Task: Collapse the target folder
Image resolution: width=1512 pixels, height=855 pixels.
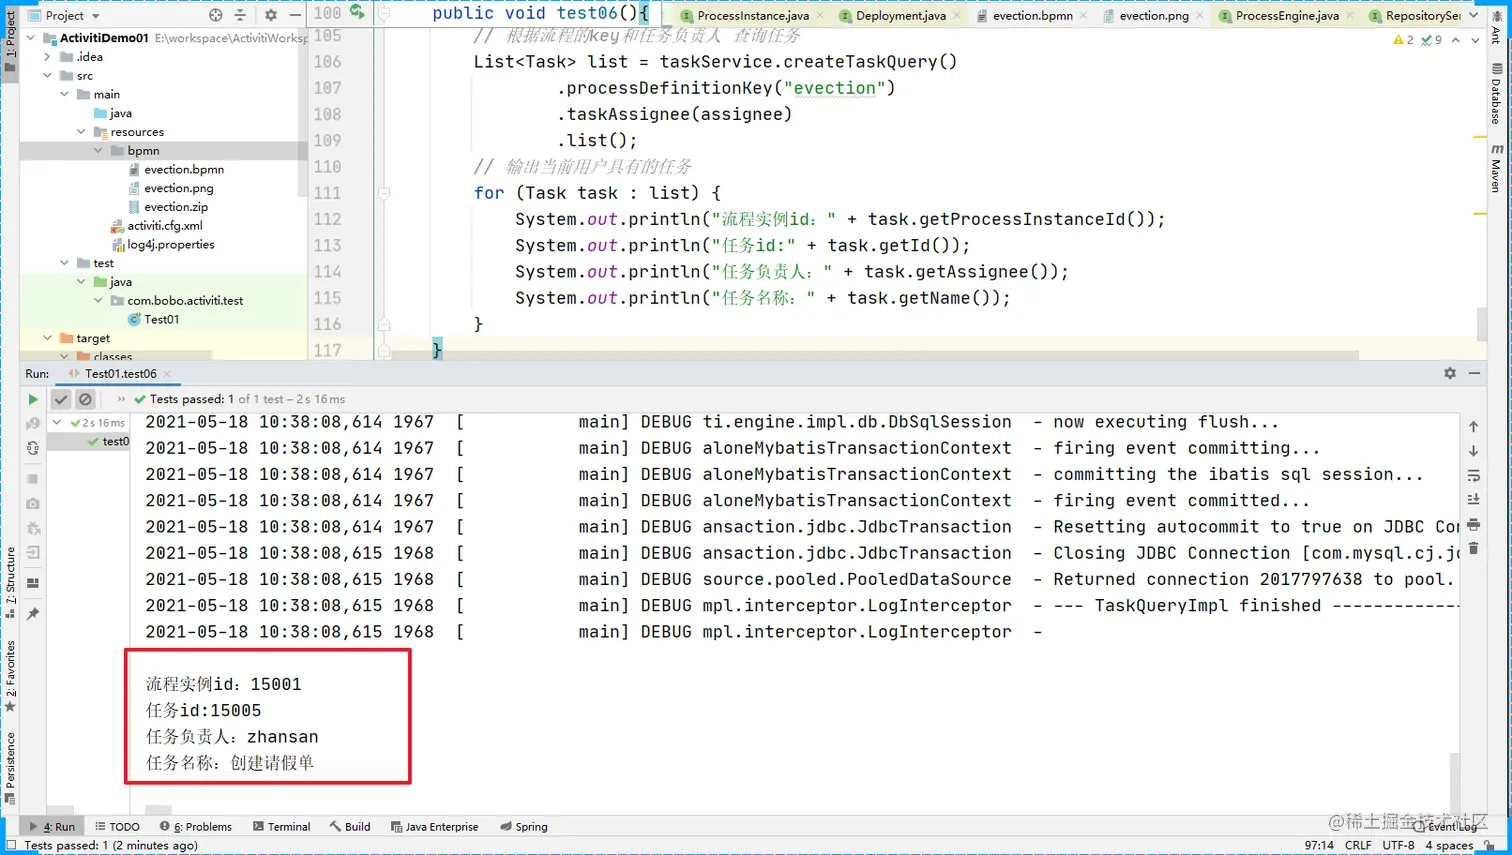Action: 47,338
